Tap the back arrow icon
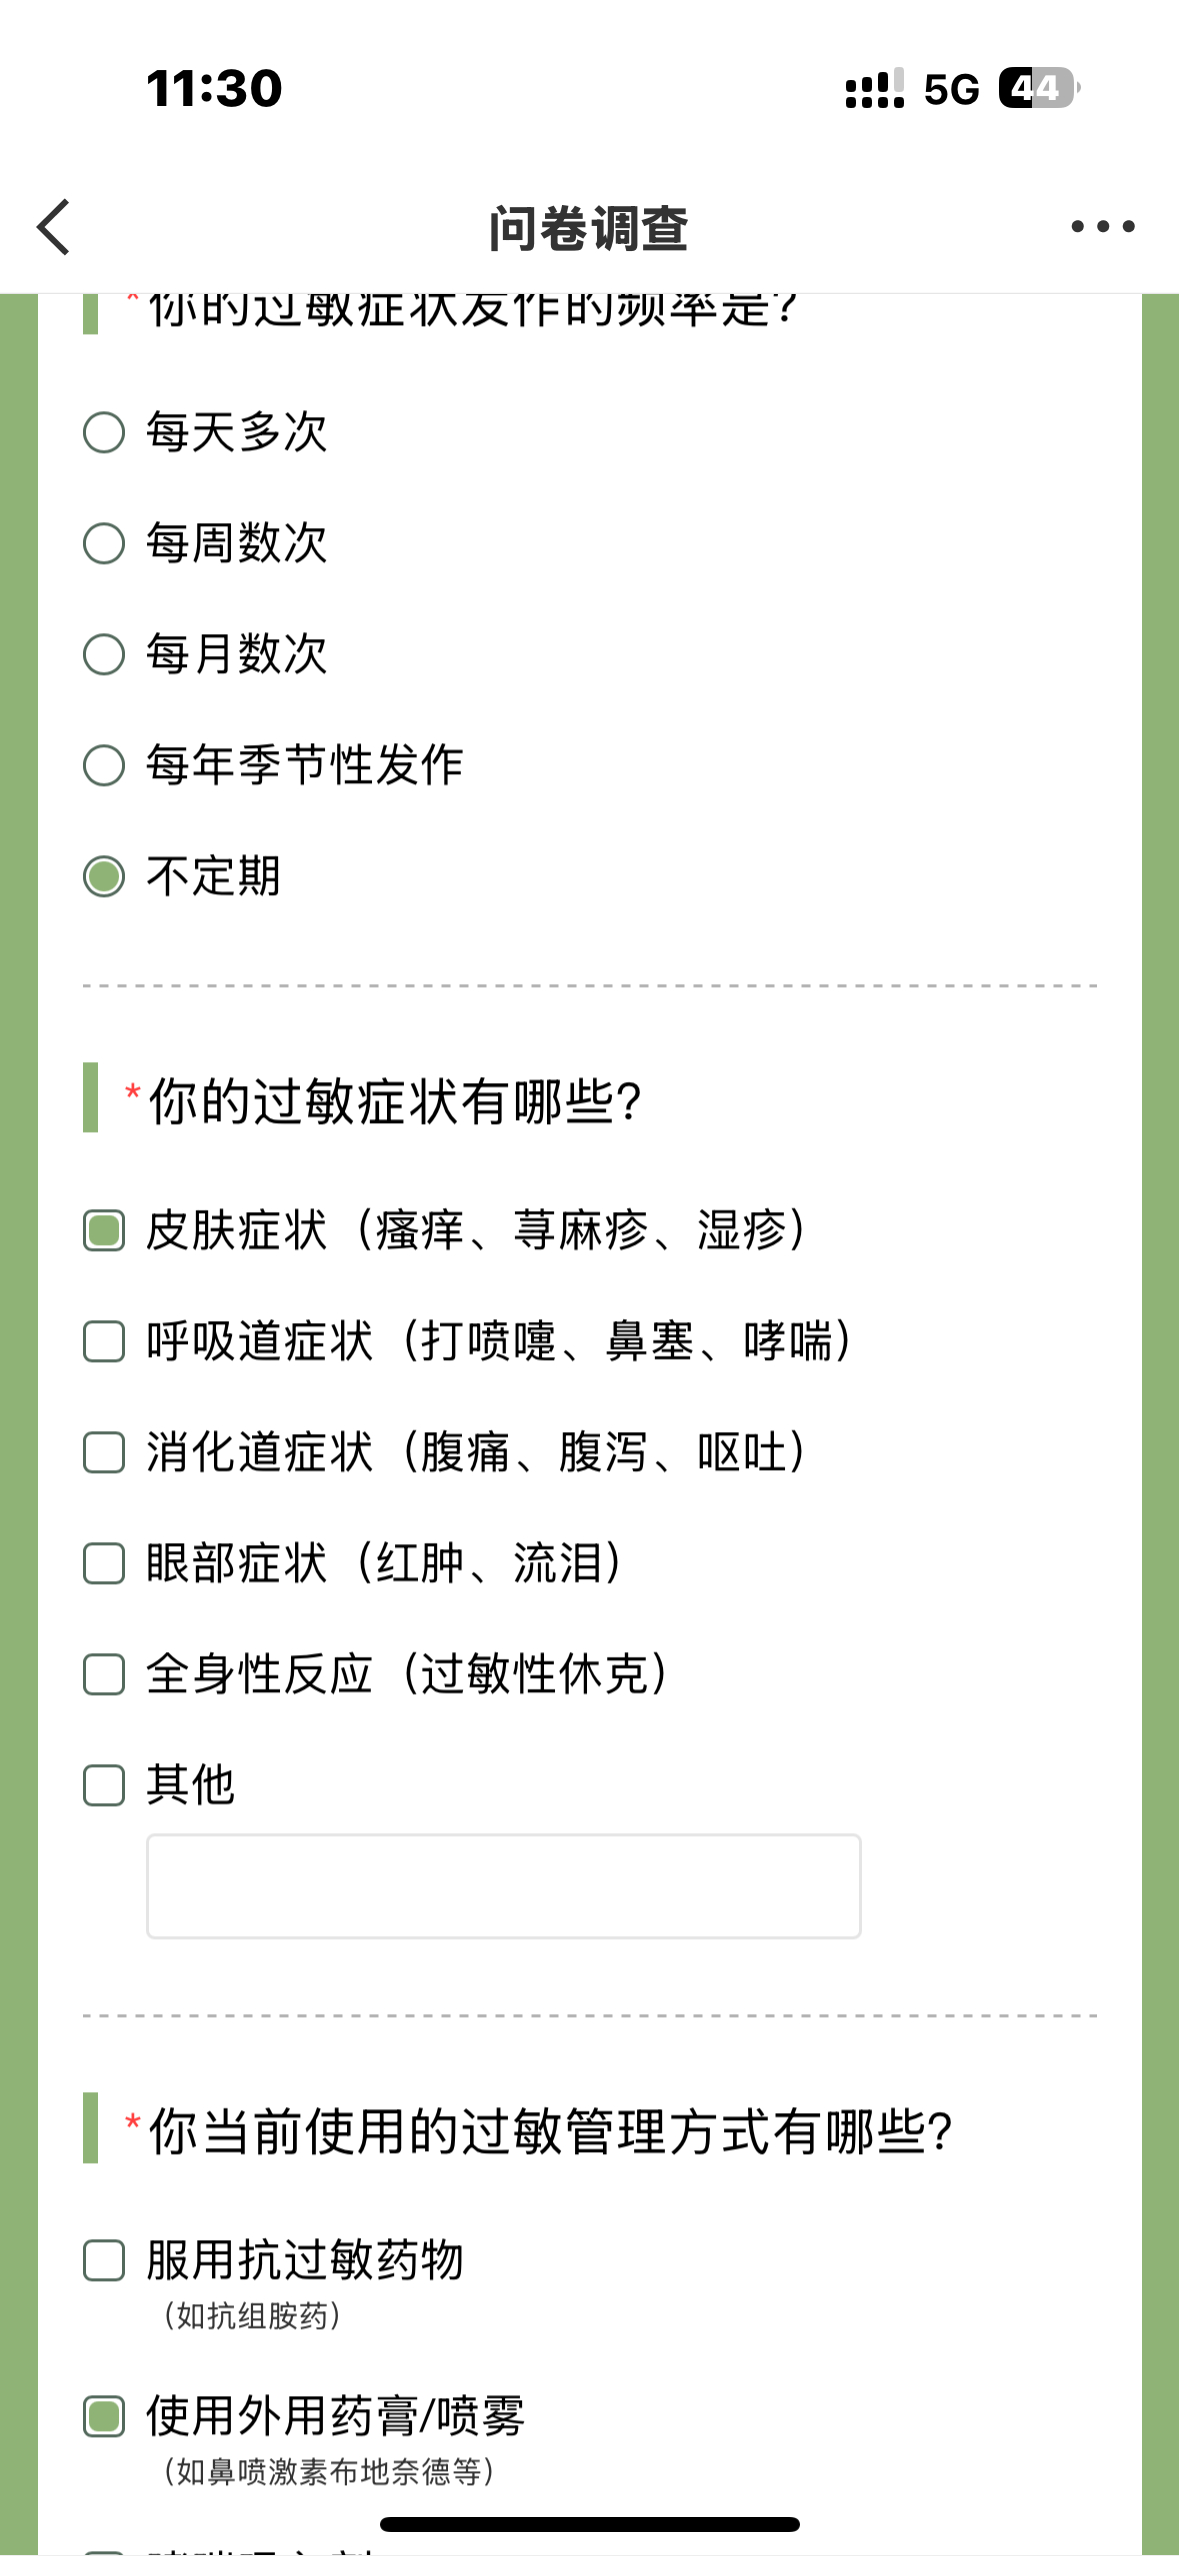The height and width of the screenshot is (2556, 1179). tap(54, 227)
